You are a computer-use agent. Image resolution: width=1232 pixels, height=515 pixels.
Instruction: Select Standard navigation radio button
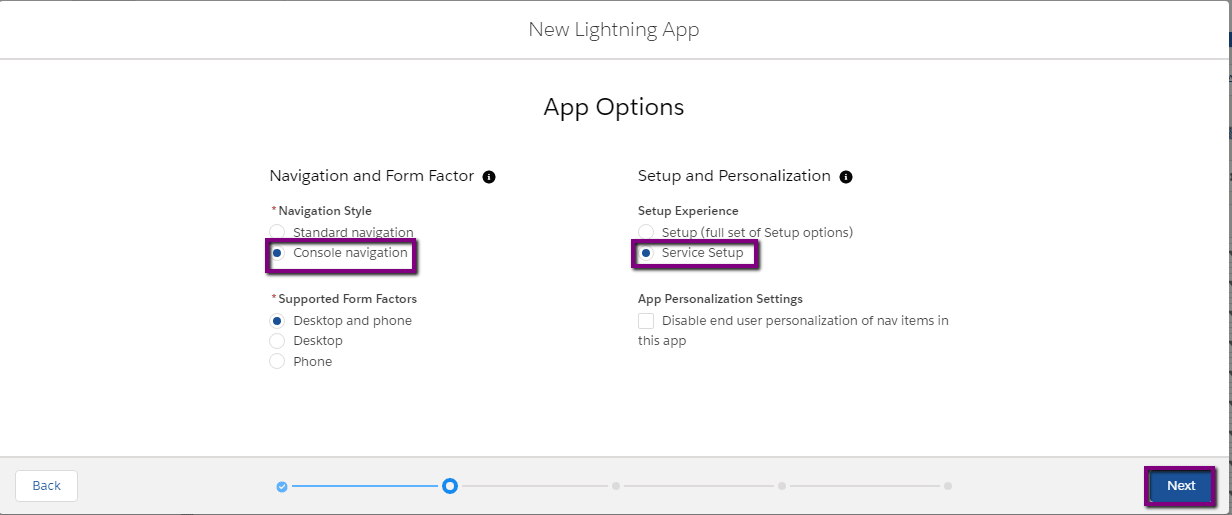[277, 232]
